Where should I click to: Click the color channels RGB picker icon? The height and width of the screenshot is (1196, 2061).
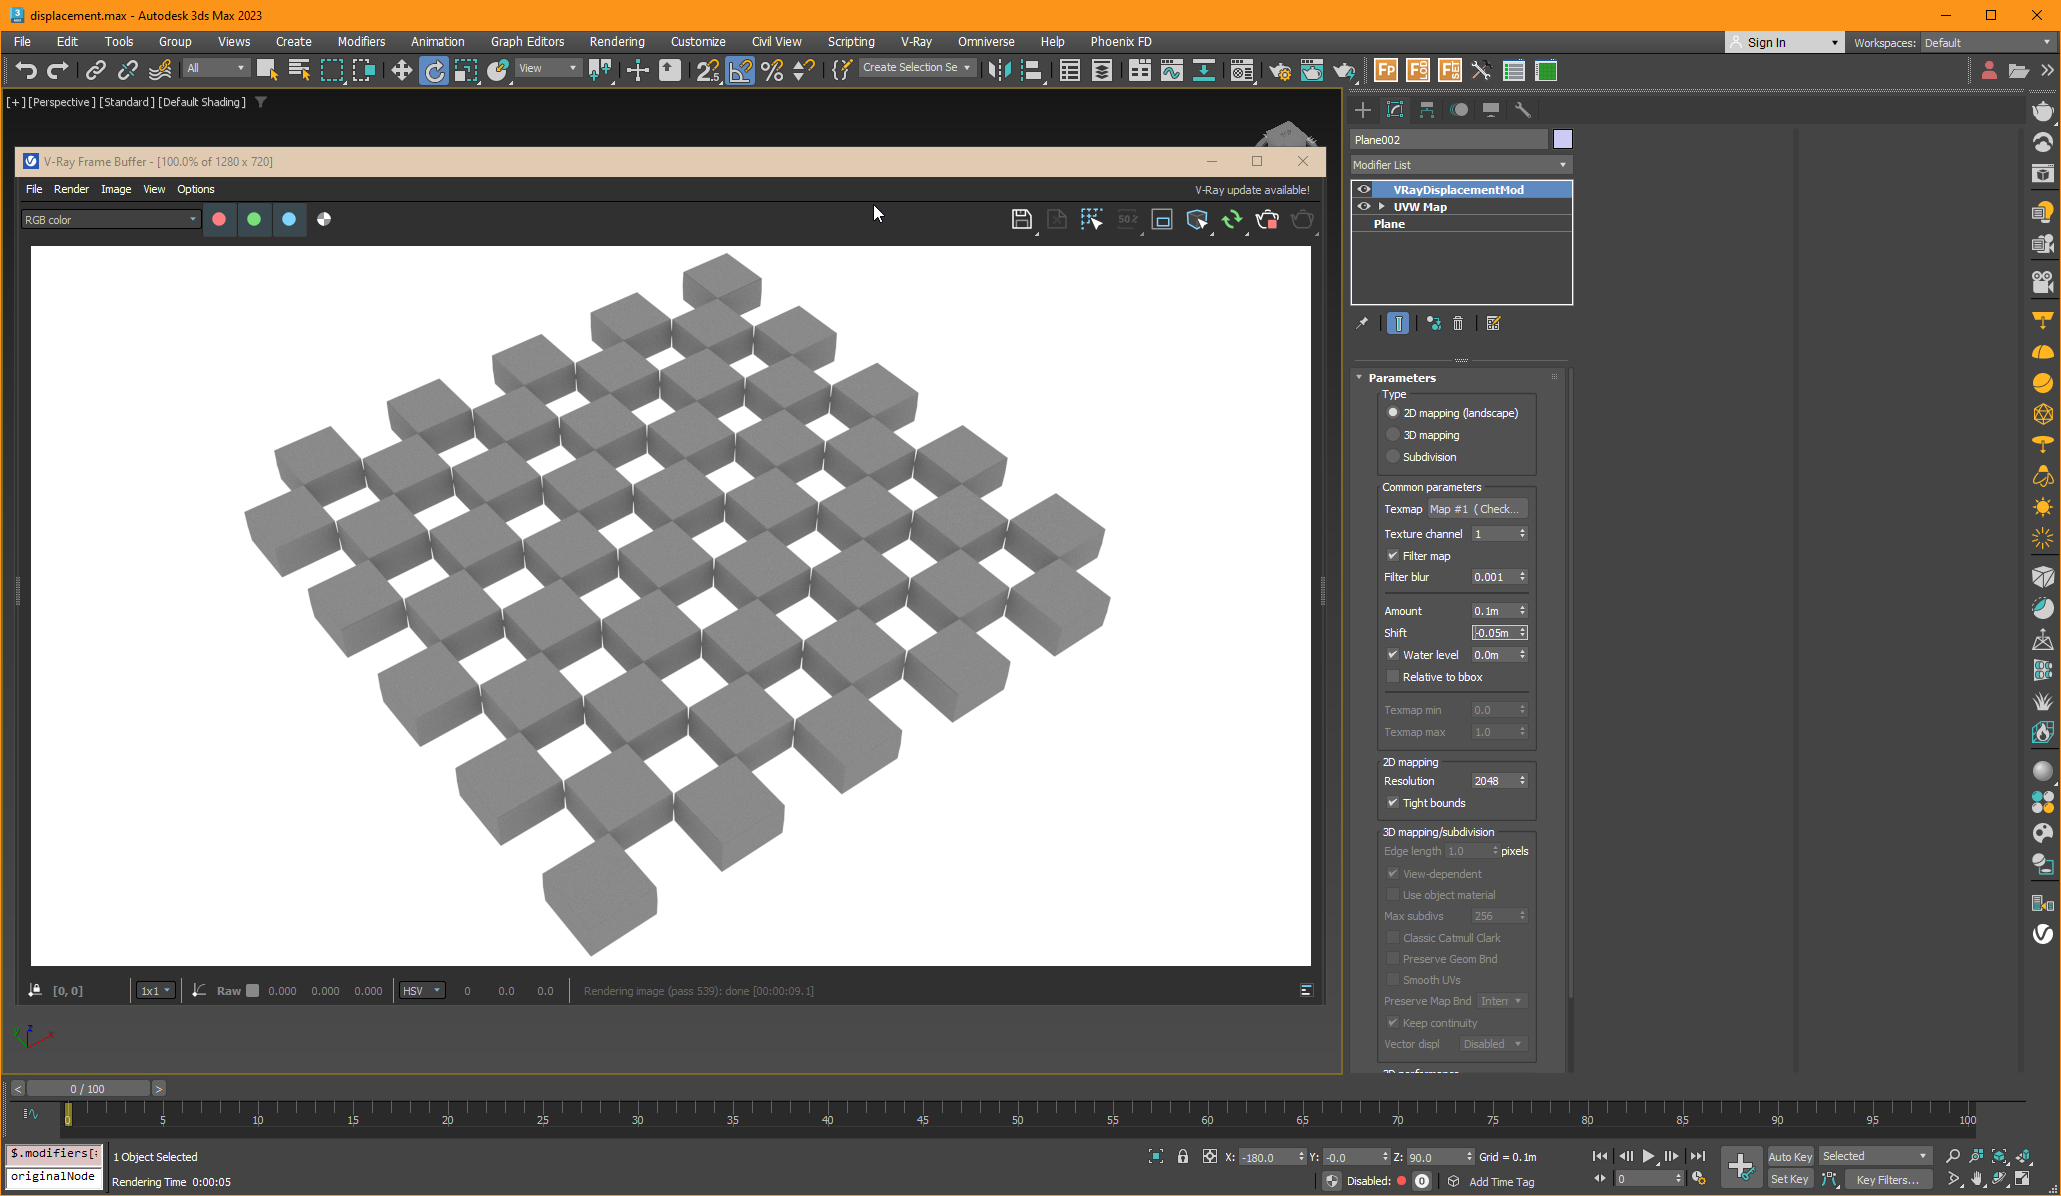click(x=325, y=219)
